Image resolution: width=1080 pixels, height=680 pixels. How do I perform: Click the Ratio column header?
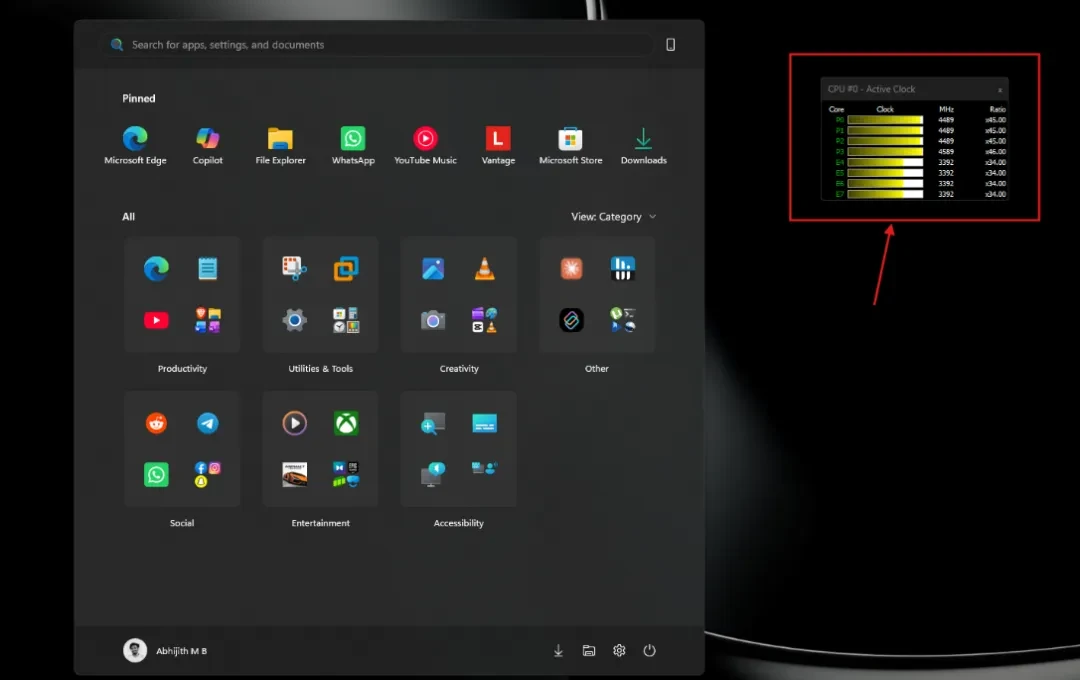tap(997, 109)
